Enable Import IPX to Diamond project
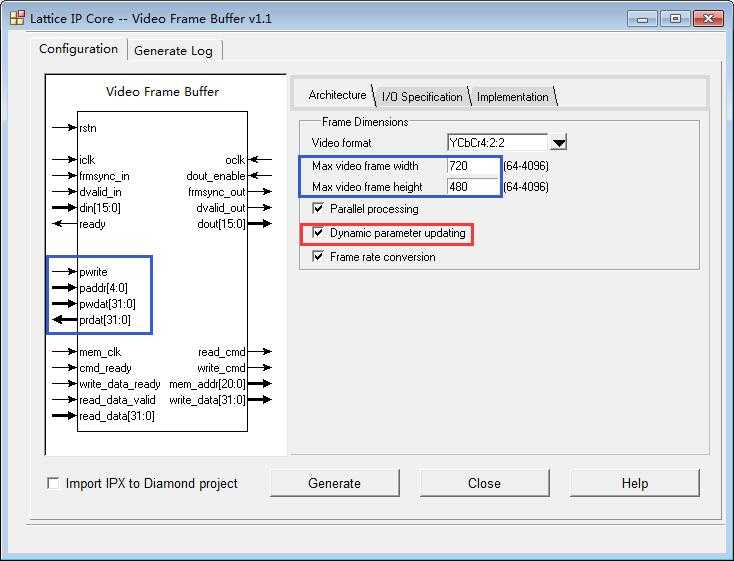Image resolution: width=734 pixels, height=561 pixels. tap(53, 483)
